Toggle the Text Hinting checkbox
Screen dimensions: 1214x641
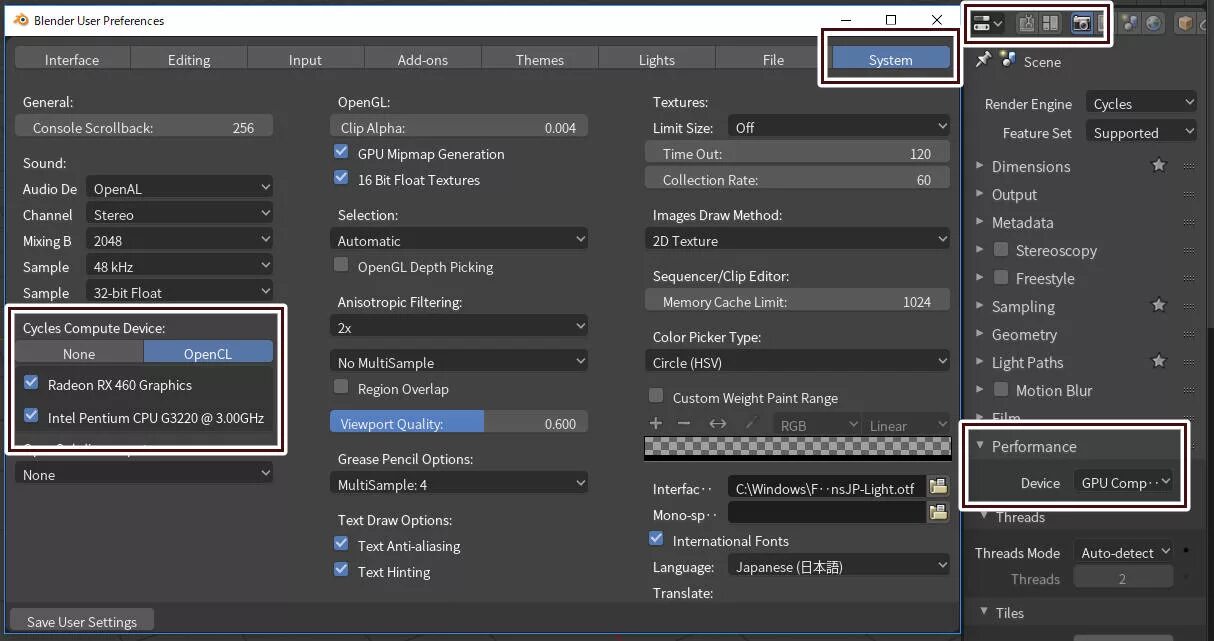(x=341, y=571)
